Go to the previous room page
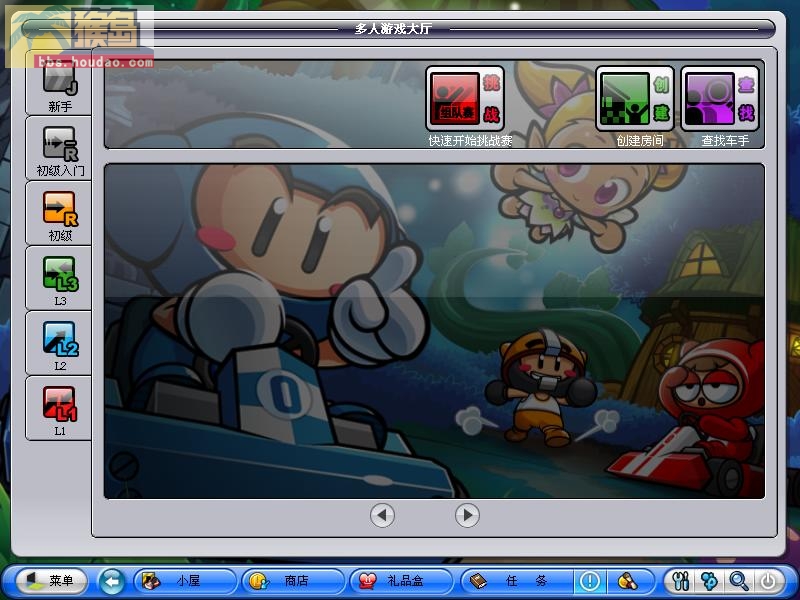The image size is (800, 600). pyautogui.click(x=382, y=515)
